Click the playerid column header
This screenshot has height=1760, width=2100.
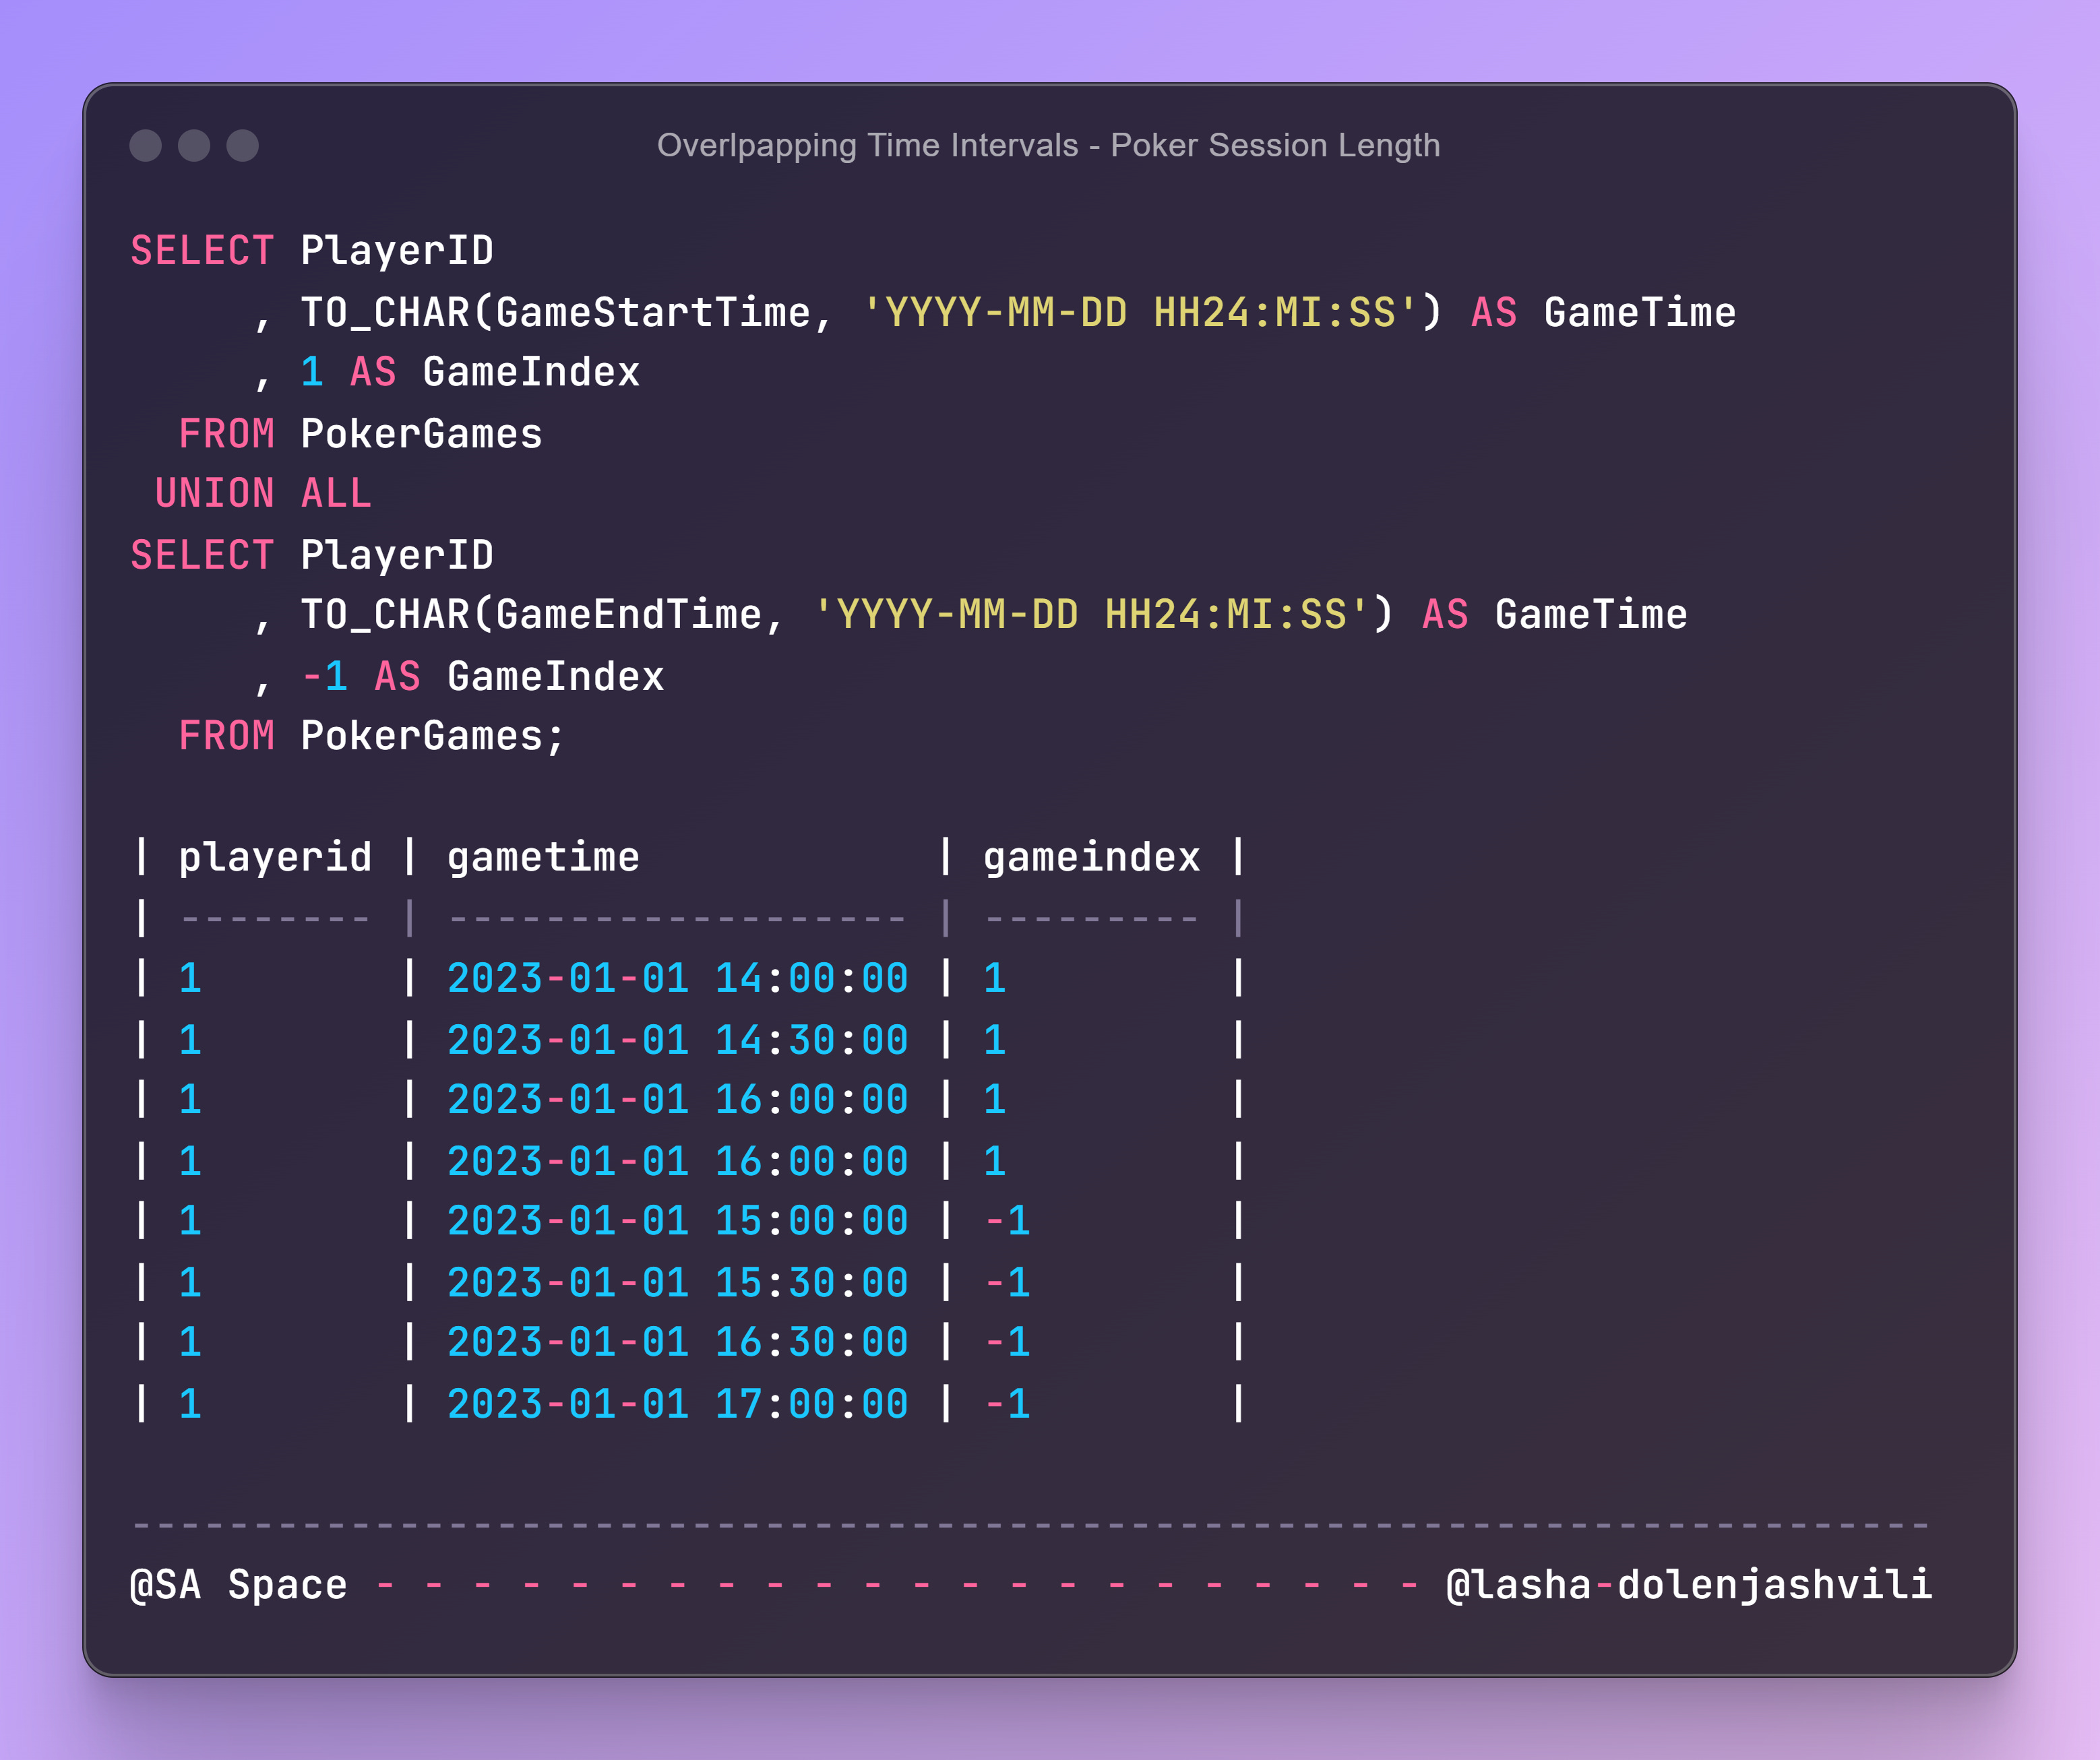click(275, 857)
